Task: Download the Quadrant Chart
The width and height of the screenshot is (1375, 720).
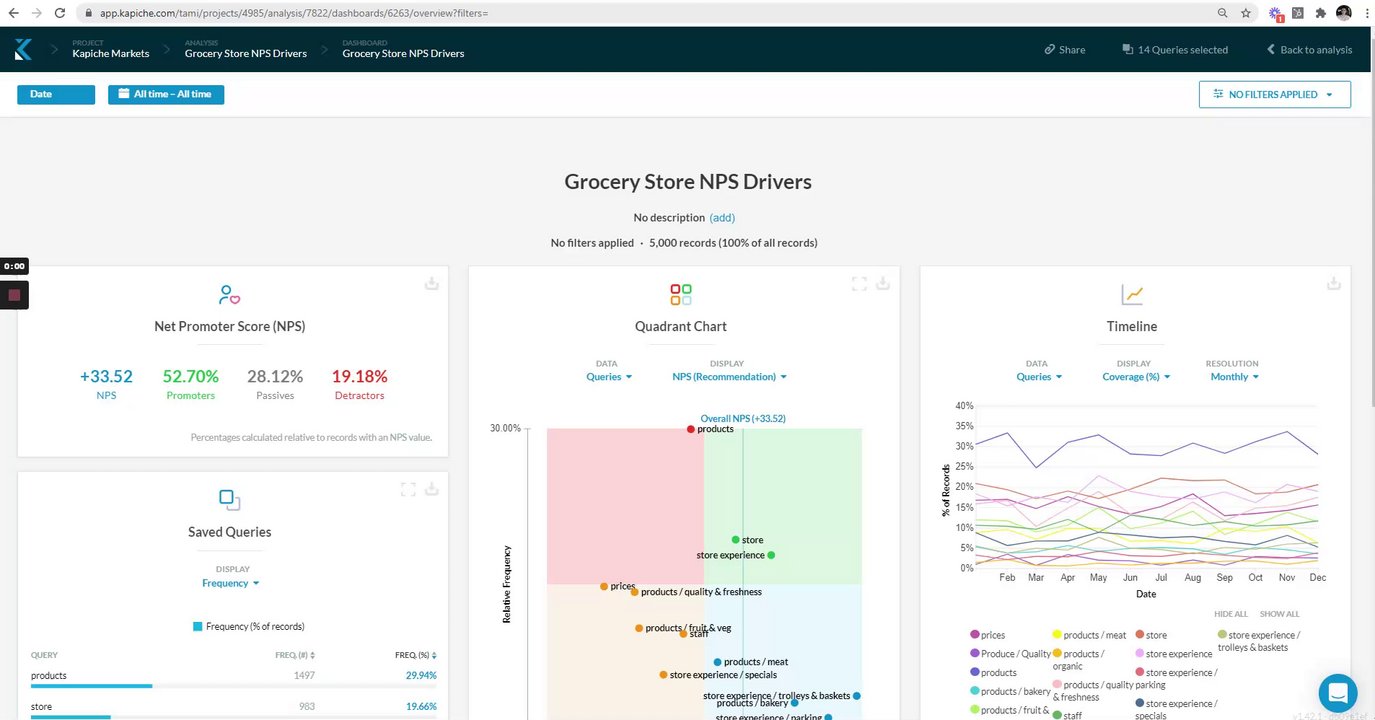Action: point(883,284)
